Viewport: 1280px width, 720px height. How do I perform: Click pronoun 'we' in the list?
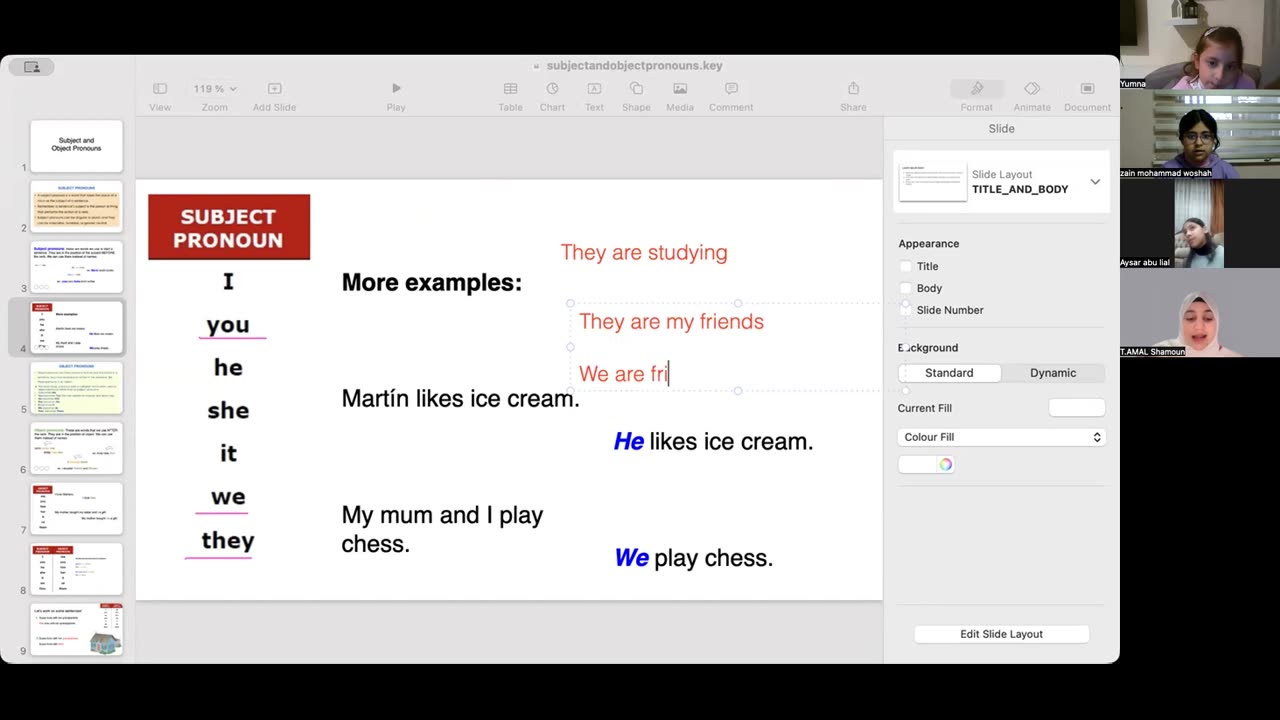(228, 496)
